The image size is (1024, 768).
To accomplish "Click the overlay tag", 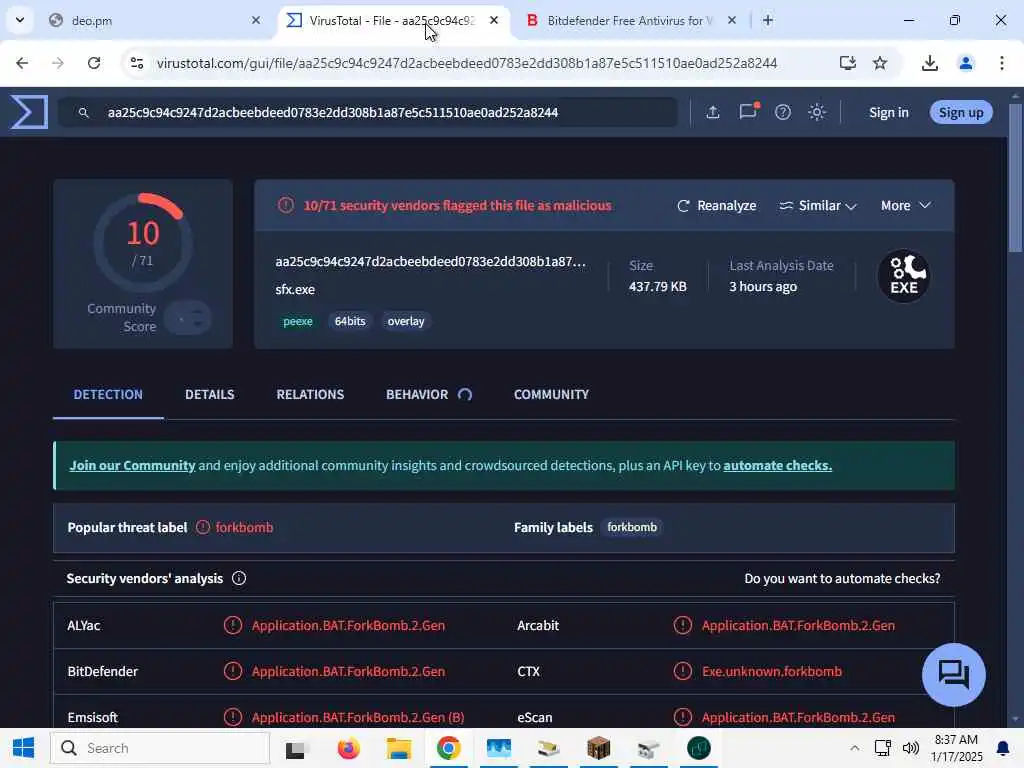I will pos(406,321).
